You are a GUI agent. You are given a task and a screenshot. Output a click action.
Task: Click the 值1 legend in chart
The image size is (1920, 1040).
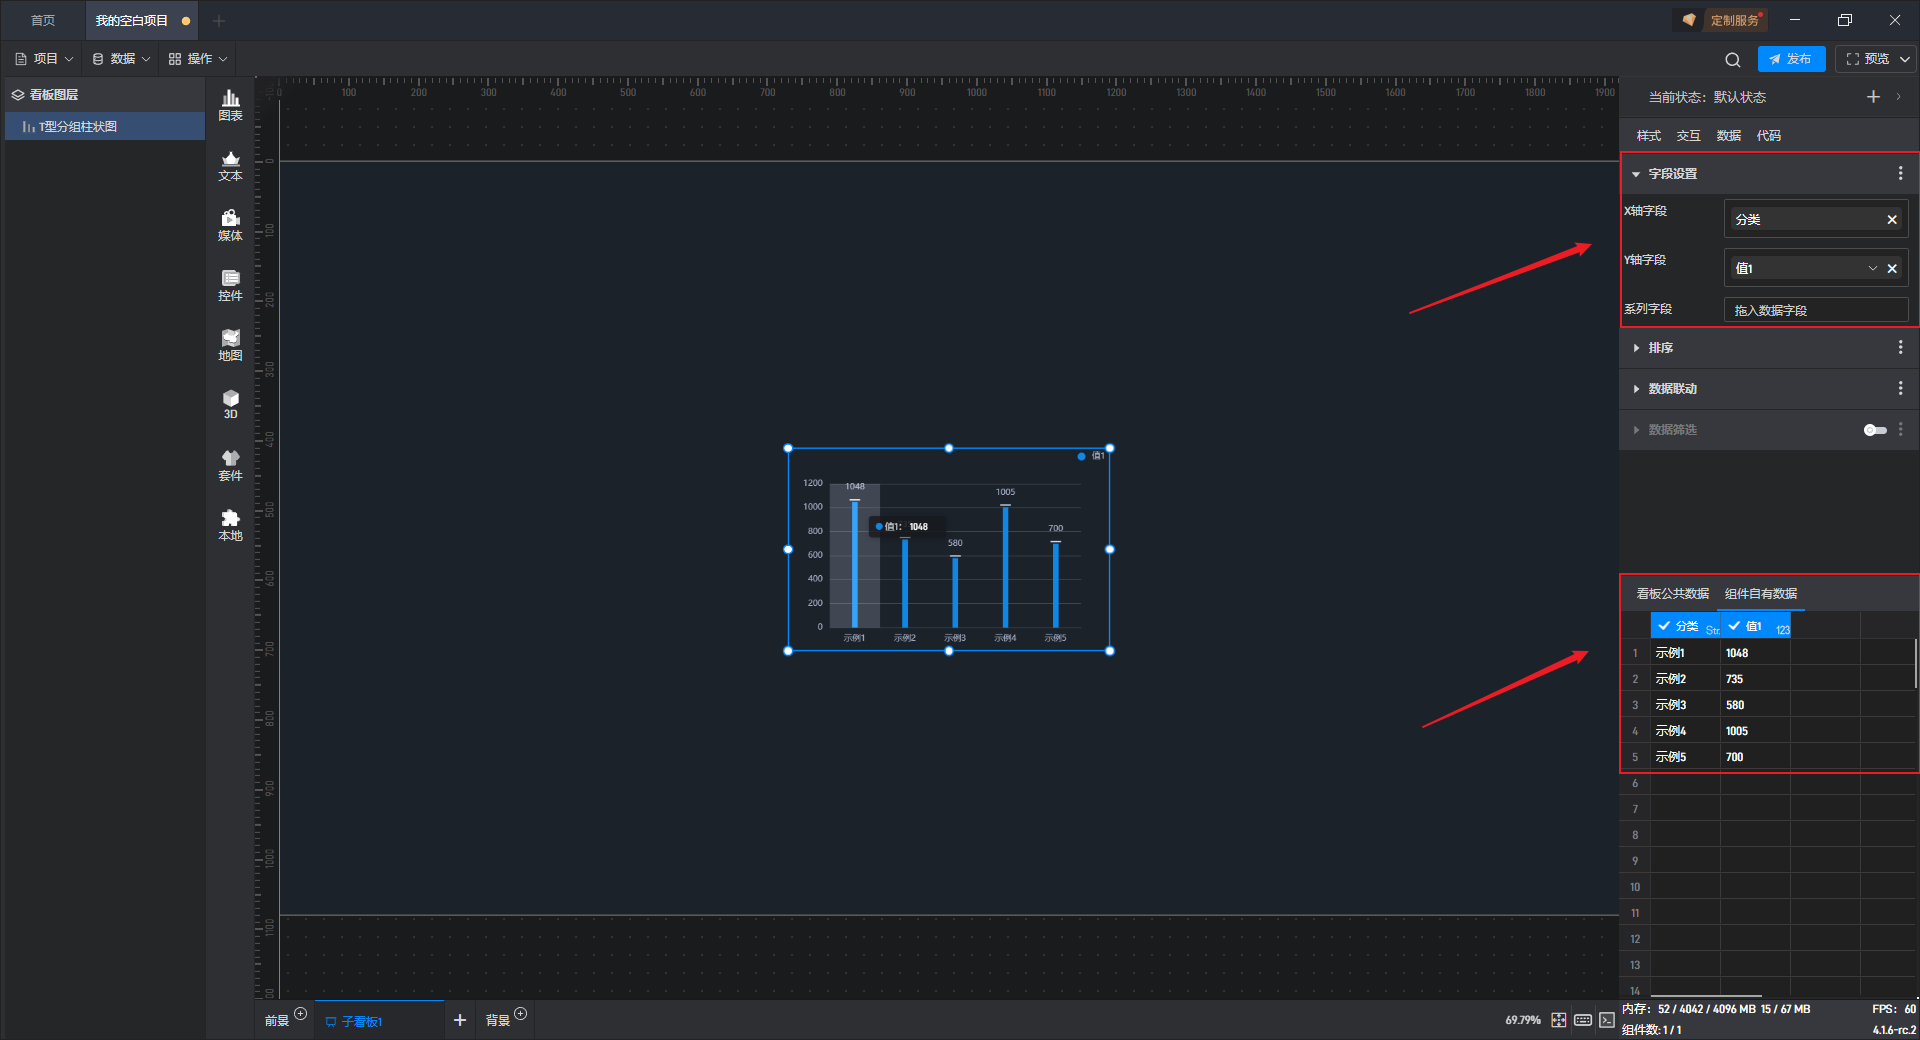click(x=1091, y=456)
